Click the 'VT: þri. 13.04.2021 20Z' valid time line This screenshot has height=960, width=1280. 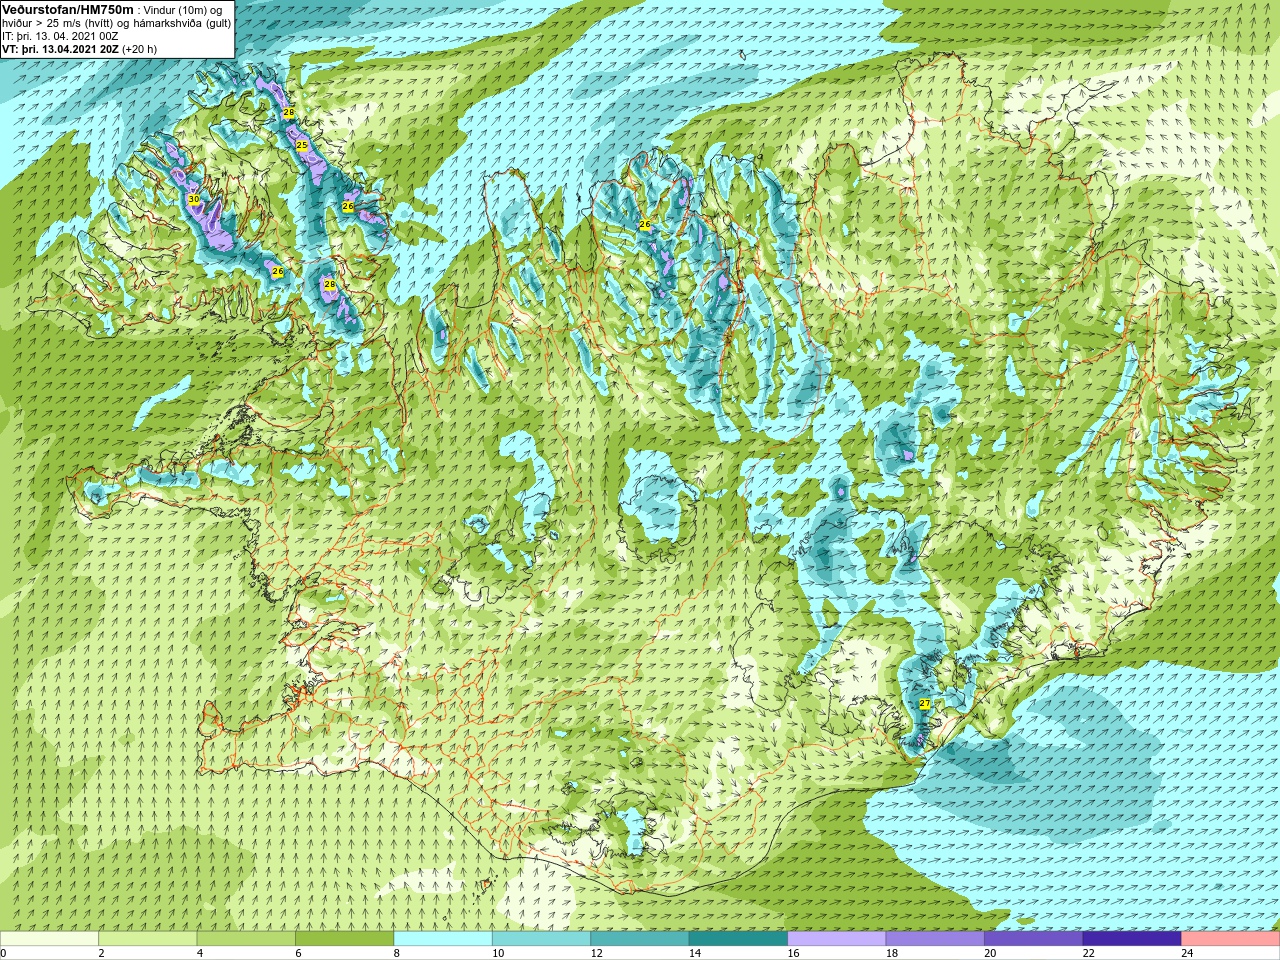(x=60, y=48)
